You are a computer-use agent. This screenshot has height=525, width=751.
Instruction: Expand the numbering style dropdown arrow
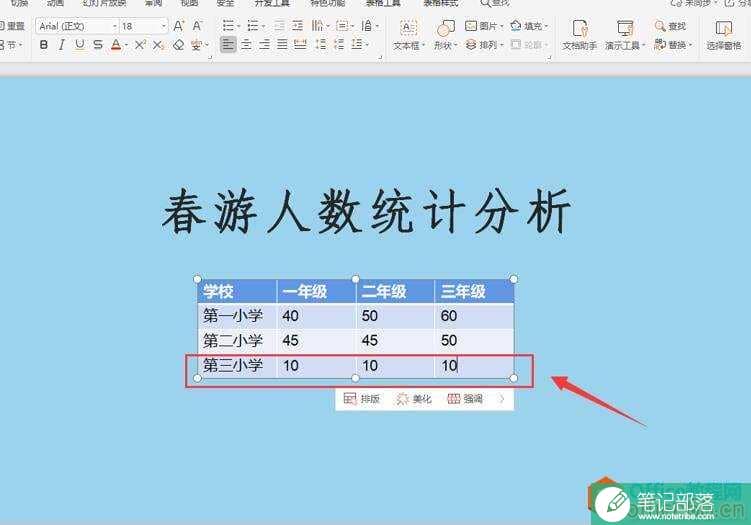pyautogui.click(x=263, y=26)
